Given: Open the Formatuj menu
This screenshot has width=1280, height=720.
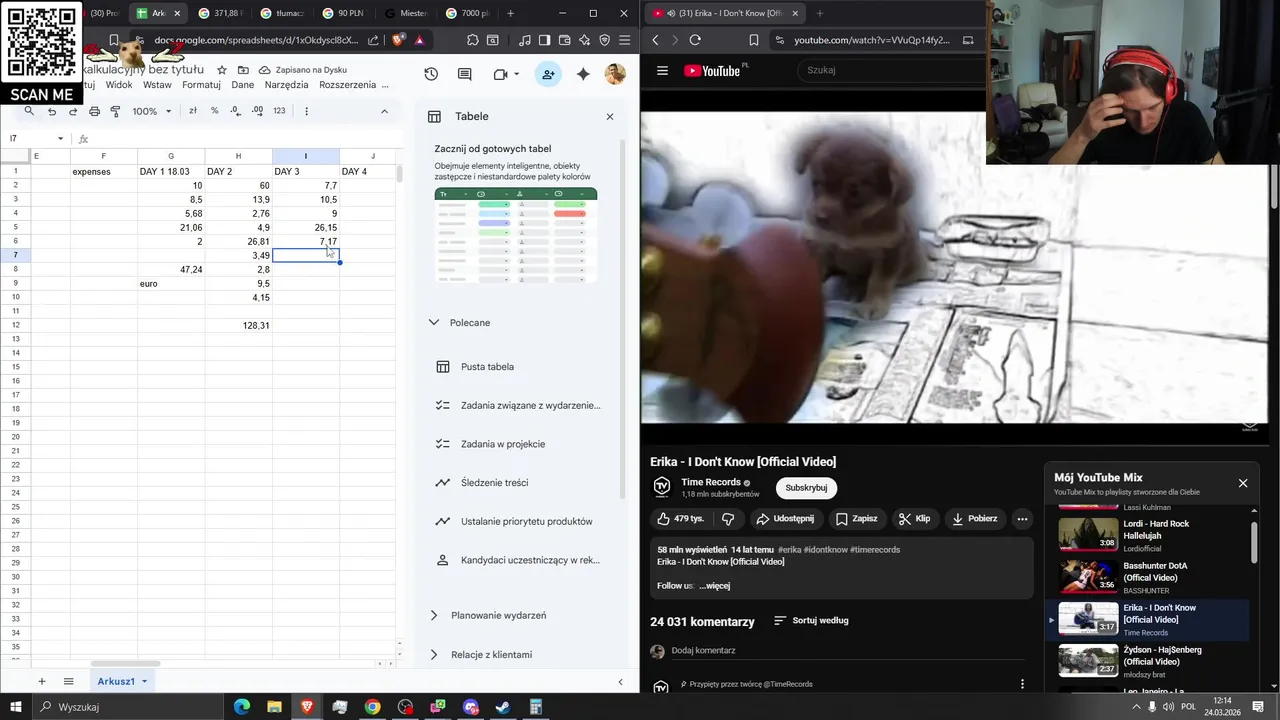Looking at the screenshot, I should [201, 85].
